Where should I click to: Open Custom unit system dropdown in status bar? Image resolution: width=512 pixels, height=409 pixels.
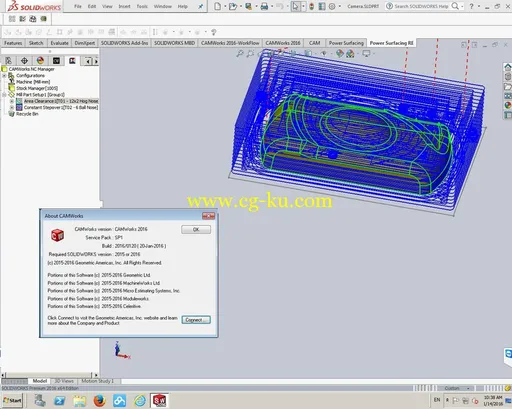coord(468,388)
